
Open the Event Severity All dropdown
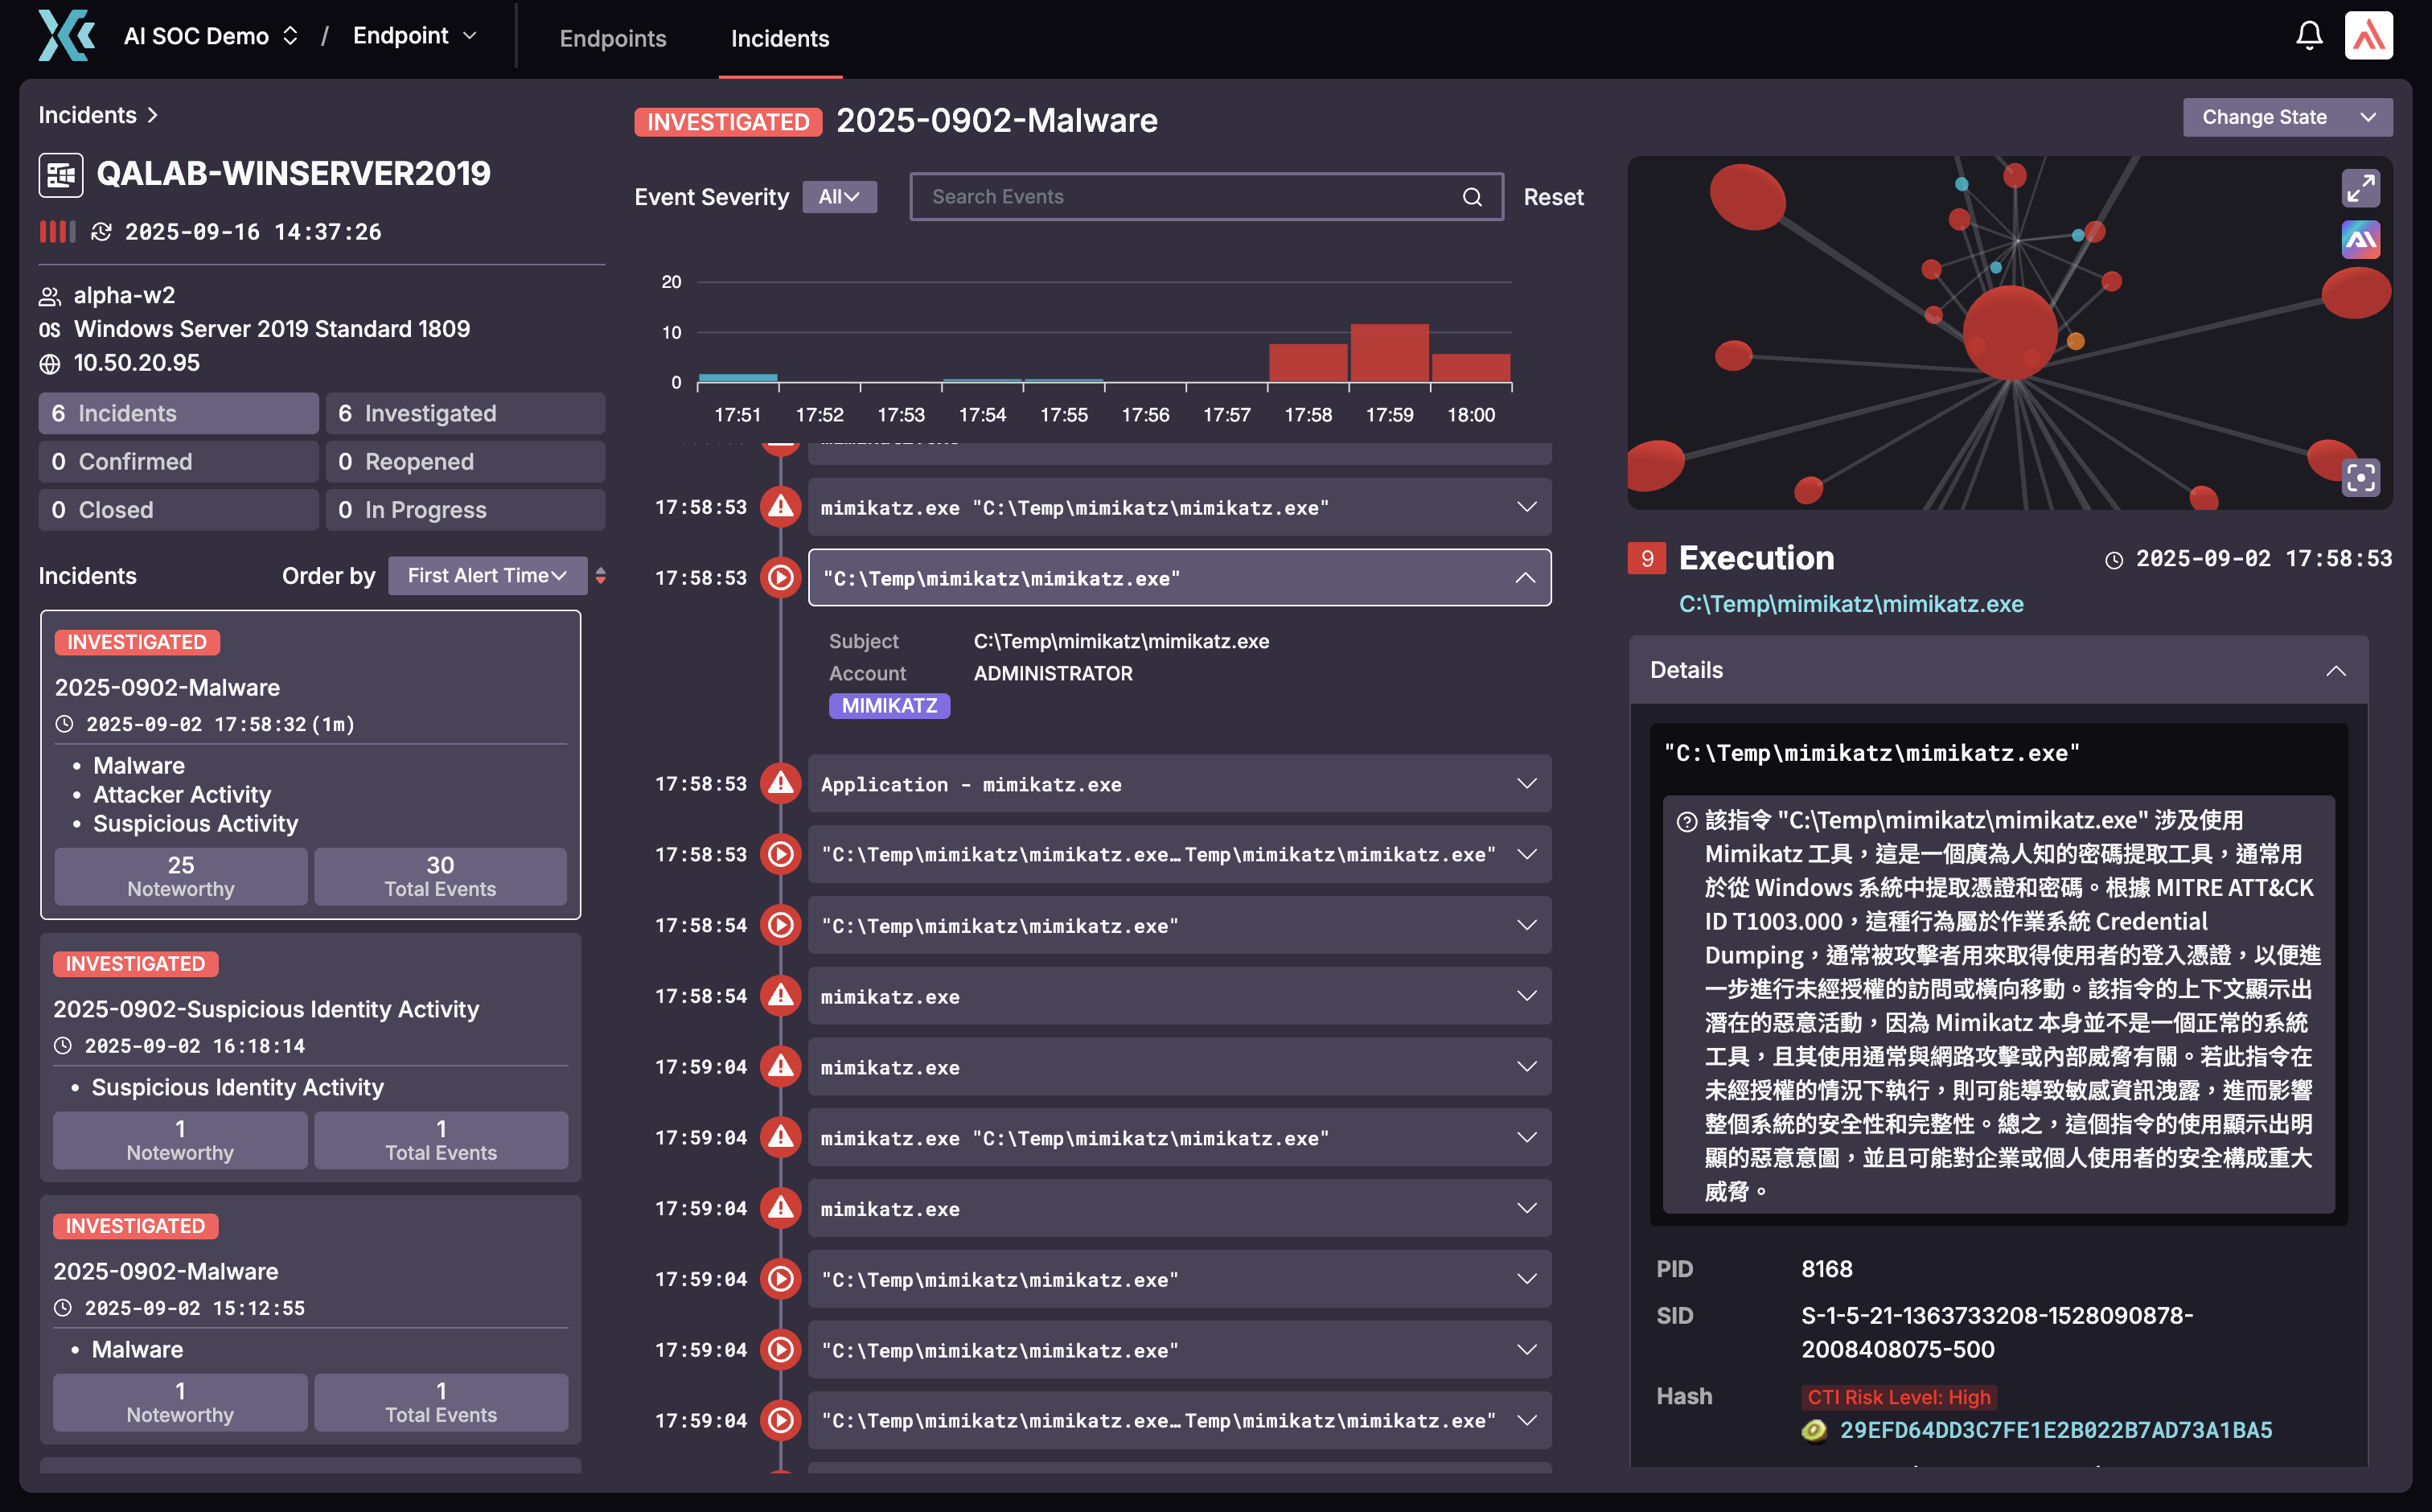click(x=838, y=197)
